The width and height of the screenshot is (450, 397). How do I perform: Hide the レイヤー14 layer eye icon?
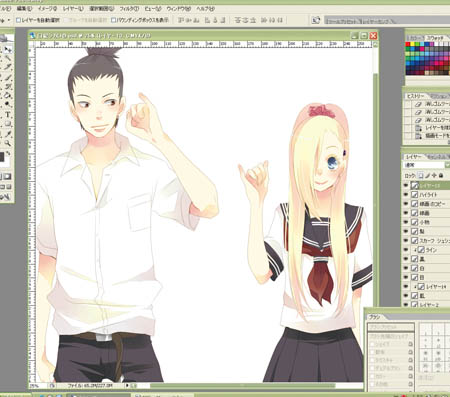pos(406,286)
